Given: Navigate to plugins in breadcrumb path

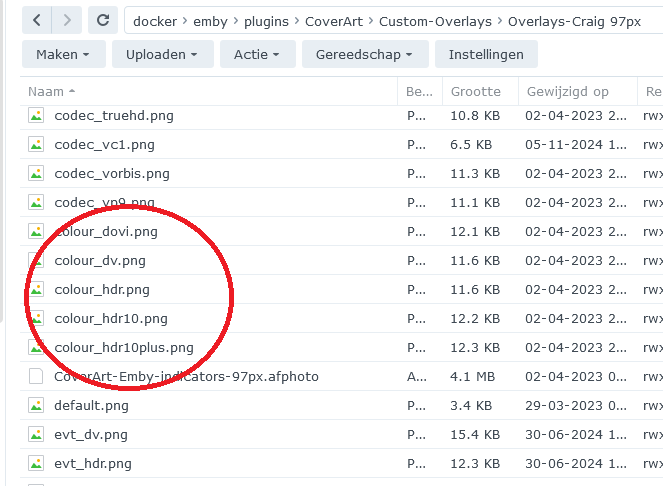Looking at the screenshot, I should click(266, 21).
